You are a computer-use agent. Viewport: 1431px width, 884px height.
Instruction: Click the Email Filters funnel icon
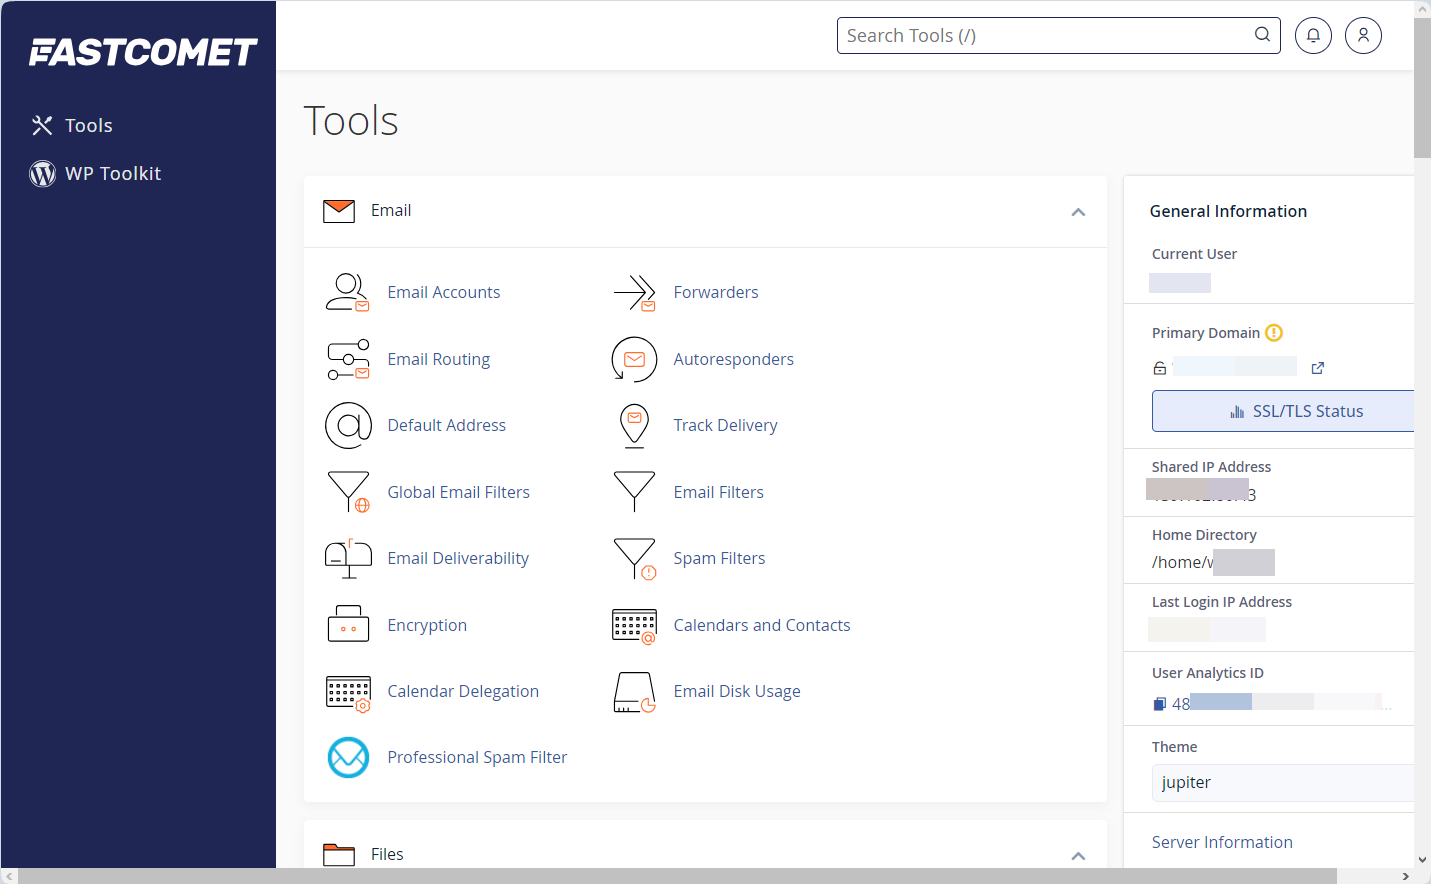(634, 492)
